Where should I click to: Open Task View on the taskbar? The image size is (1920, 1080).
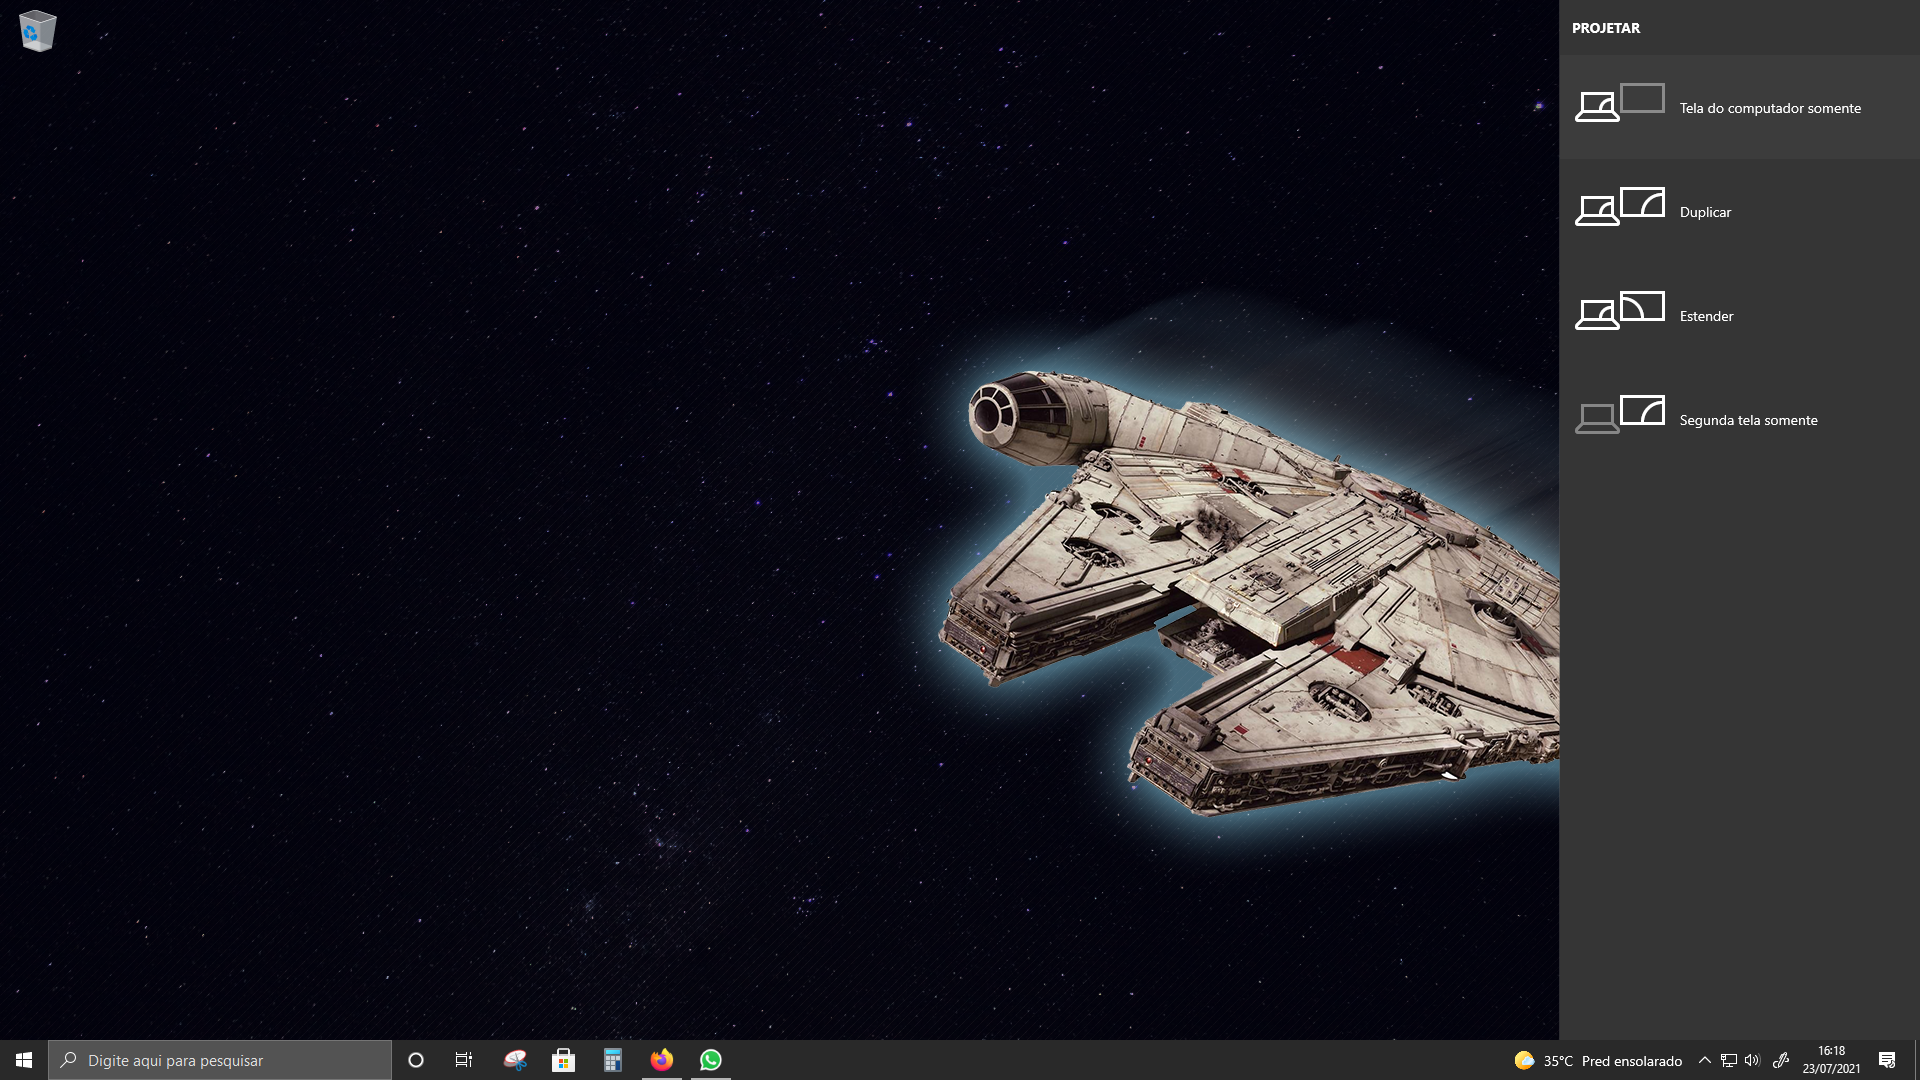tap(464, 1060)
